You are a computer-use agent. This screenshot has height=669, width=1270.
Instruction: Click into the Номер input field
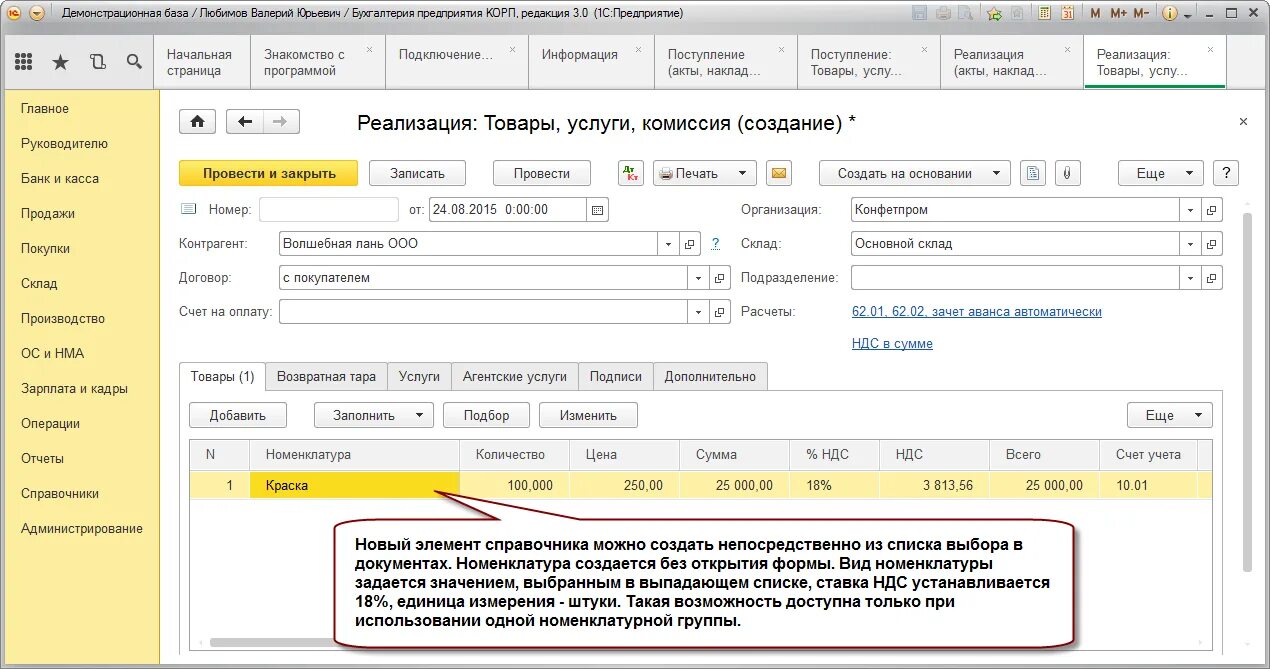point(329,210)
